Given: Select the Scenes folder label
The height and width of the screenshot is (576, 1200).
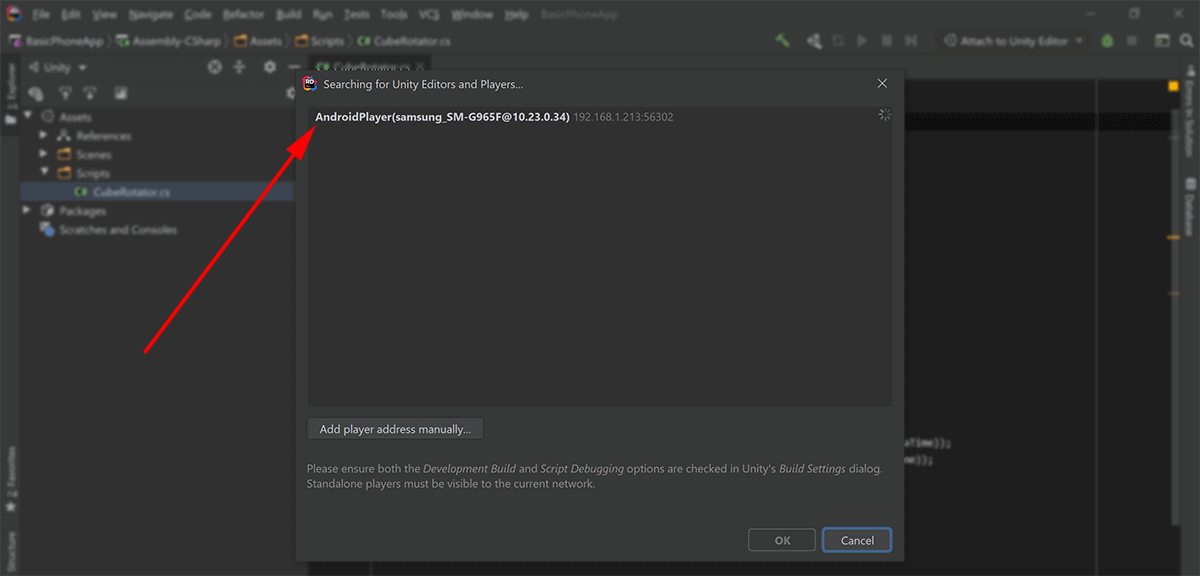Looking at the screenshot, I should coord(94,155).
